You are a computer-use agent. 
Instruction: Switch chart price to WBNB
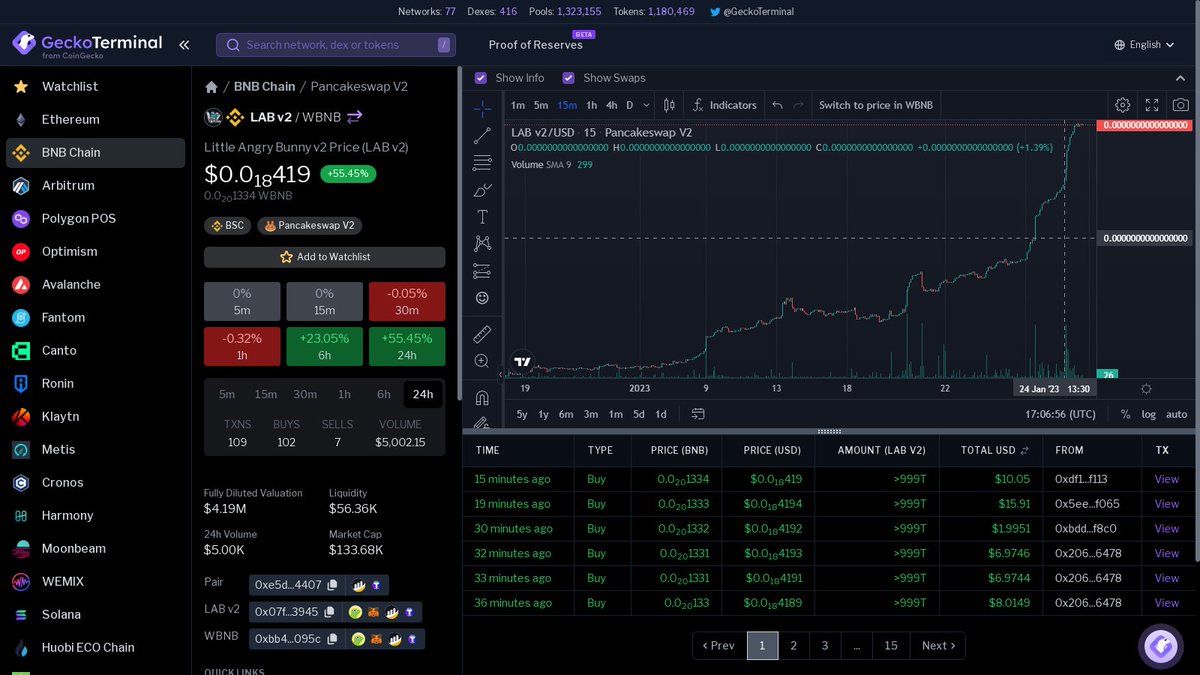pos(876,105)
